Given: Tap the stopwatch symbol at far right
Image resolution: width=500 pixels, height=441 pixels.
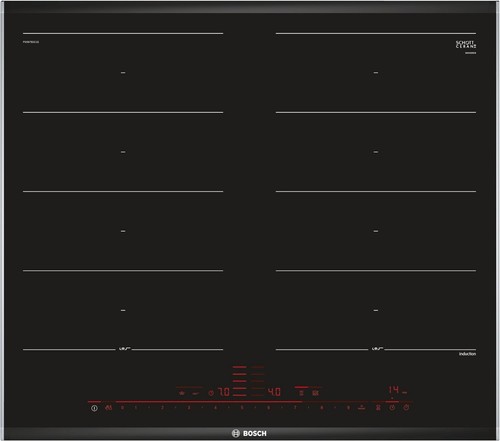Looking at the screenshot, I should [x=406, y=407].
